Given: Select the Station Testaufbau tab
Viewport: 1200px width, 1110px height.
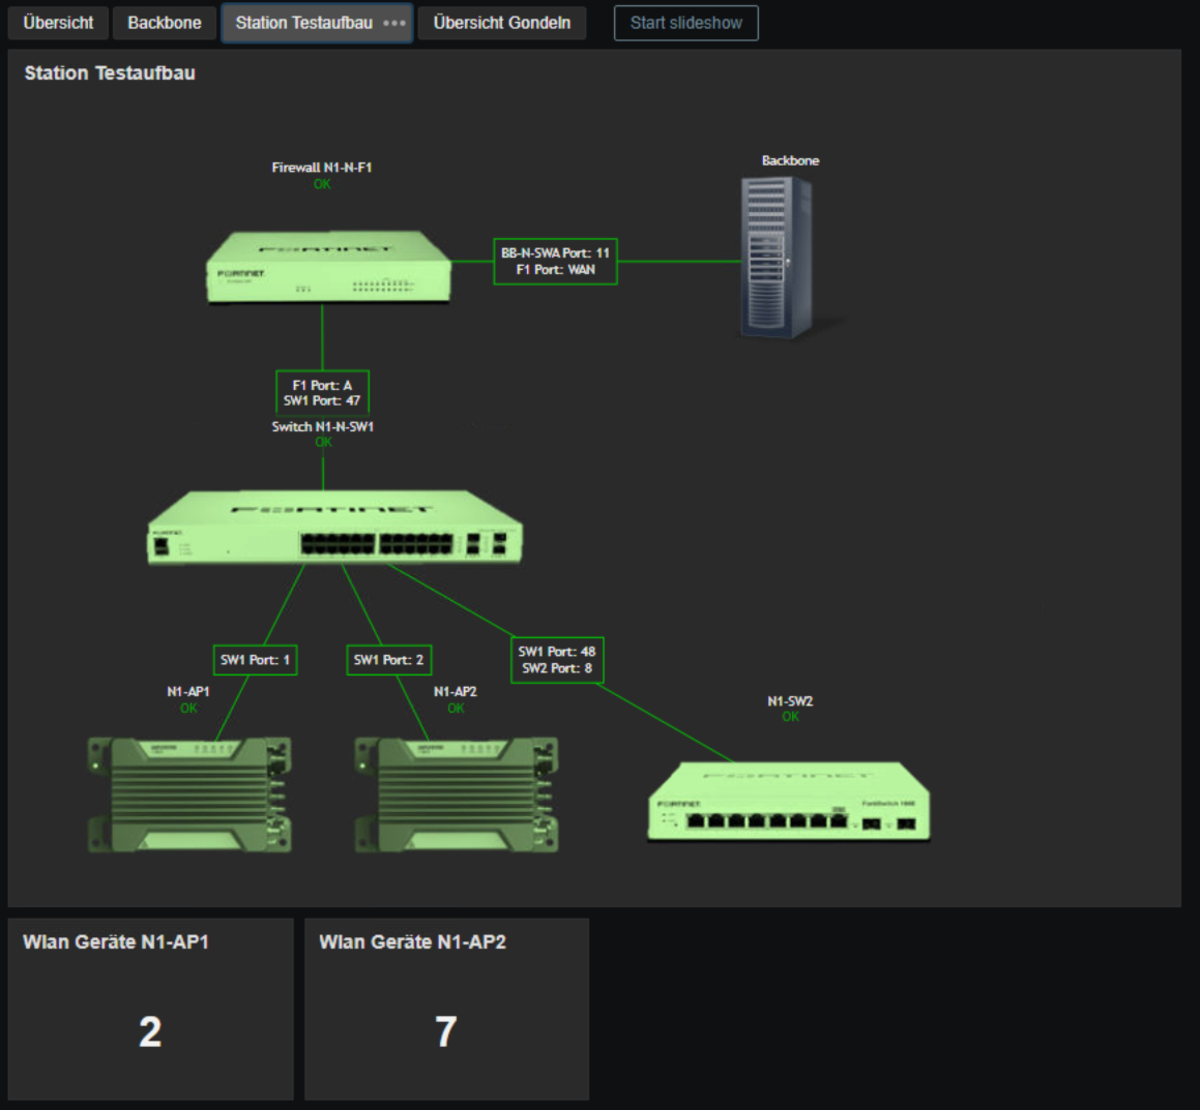Looking at the screenshot, I should [x=303, y=23].
